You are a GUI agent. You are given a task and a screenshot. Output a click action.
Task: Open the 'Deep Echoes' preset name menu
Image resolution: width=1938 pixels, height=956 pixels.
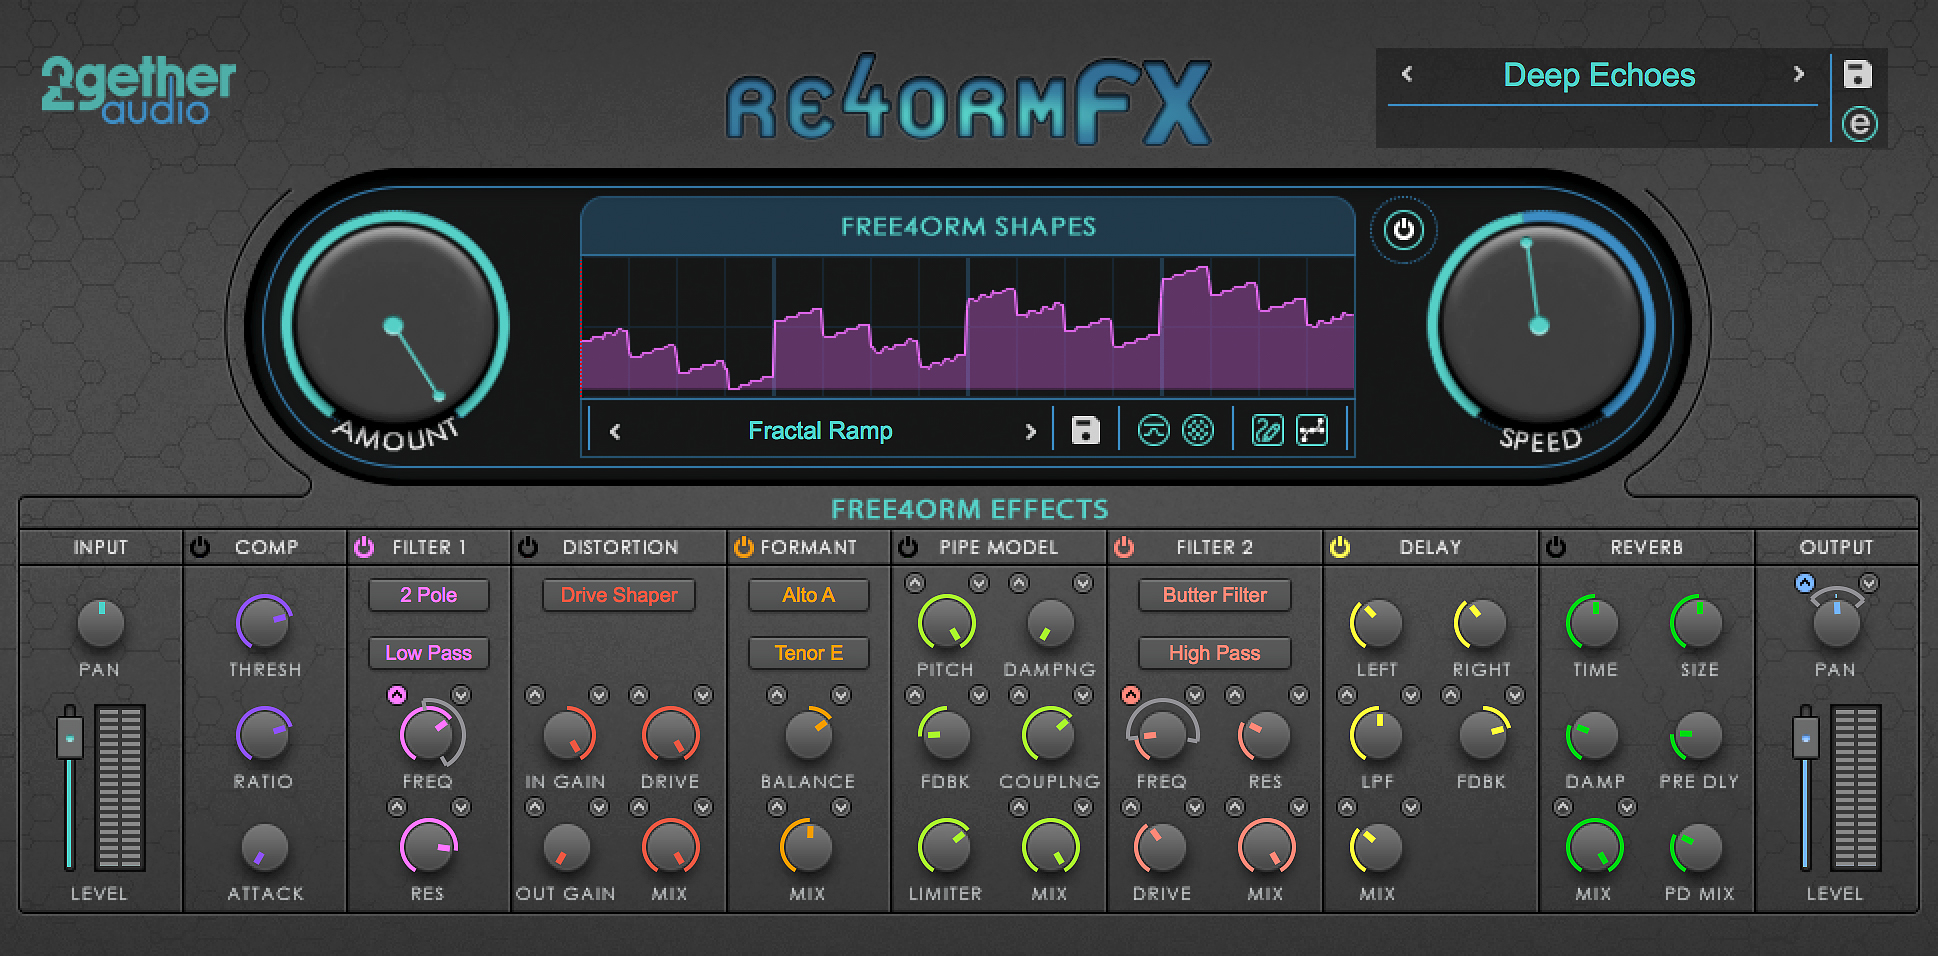click(1598, 75)
